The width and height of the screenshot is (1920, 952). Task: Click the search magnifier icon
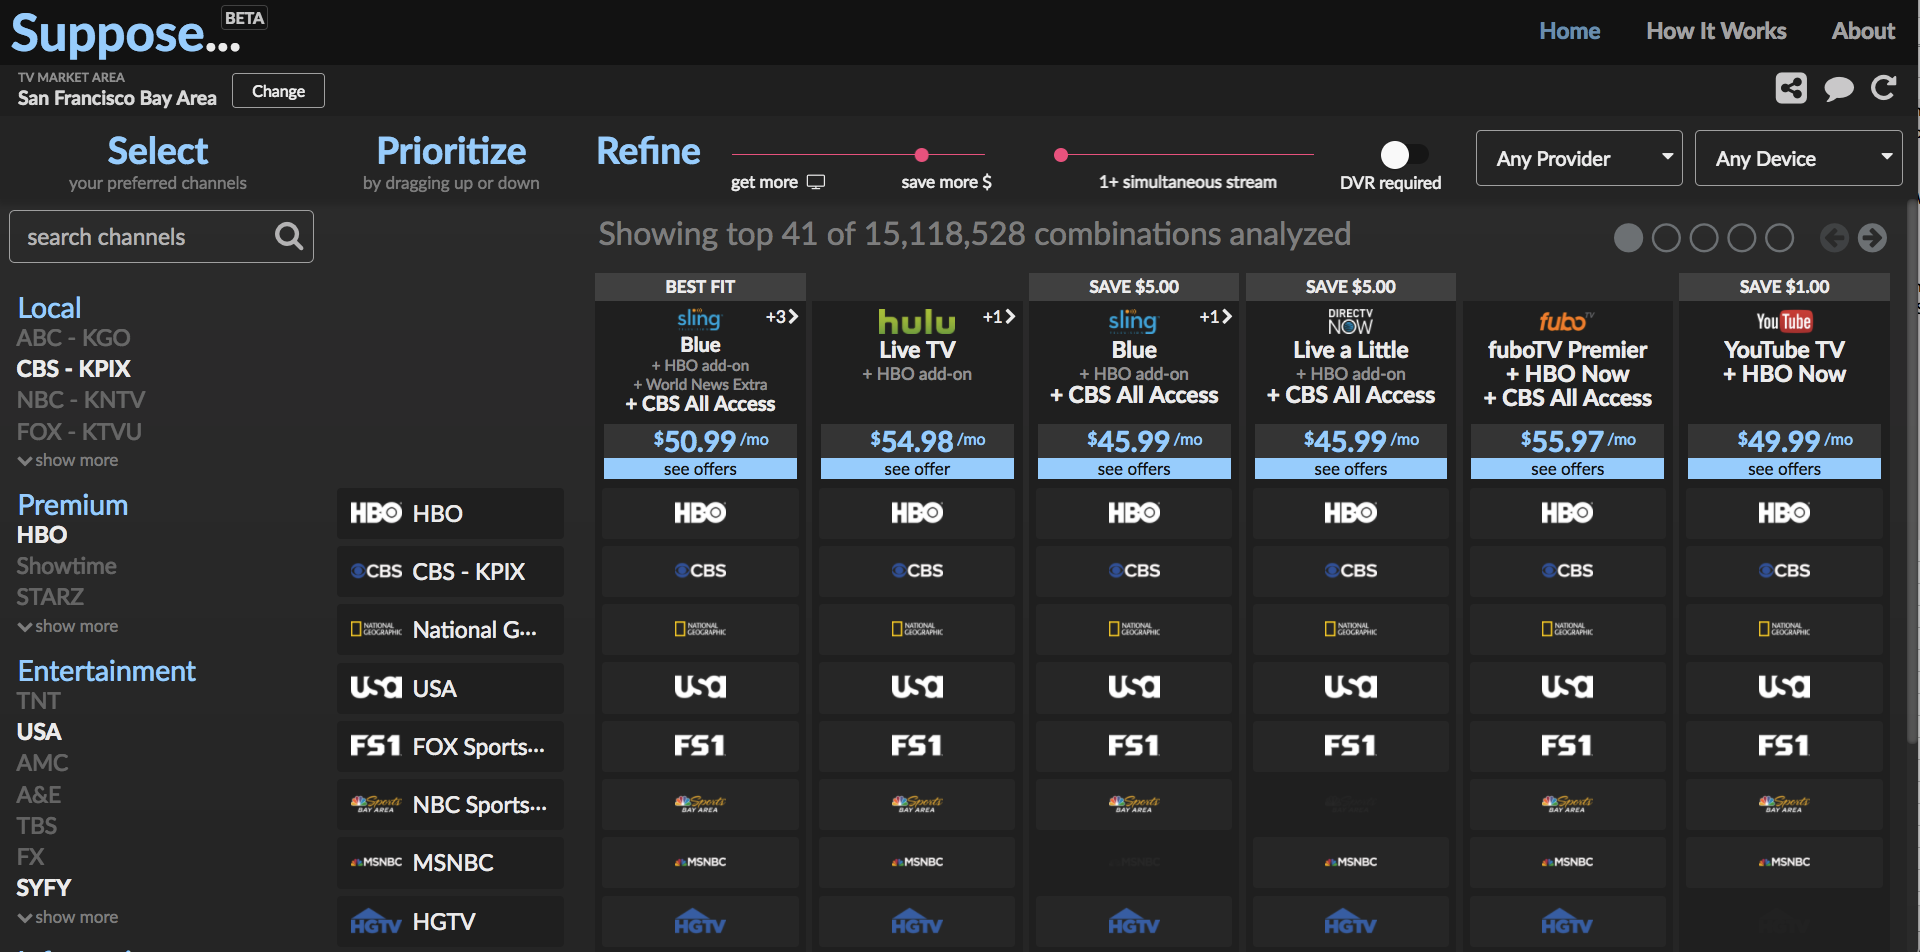tap(289, 236)
